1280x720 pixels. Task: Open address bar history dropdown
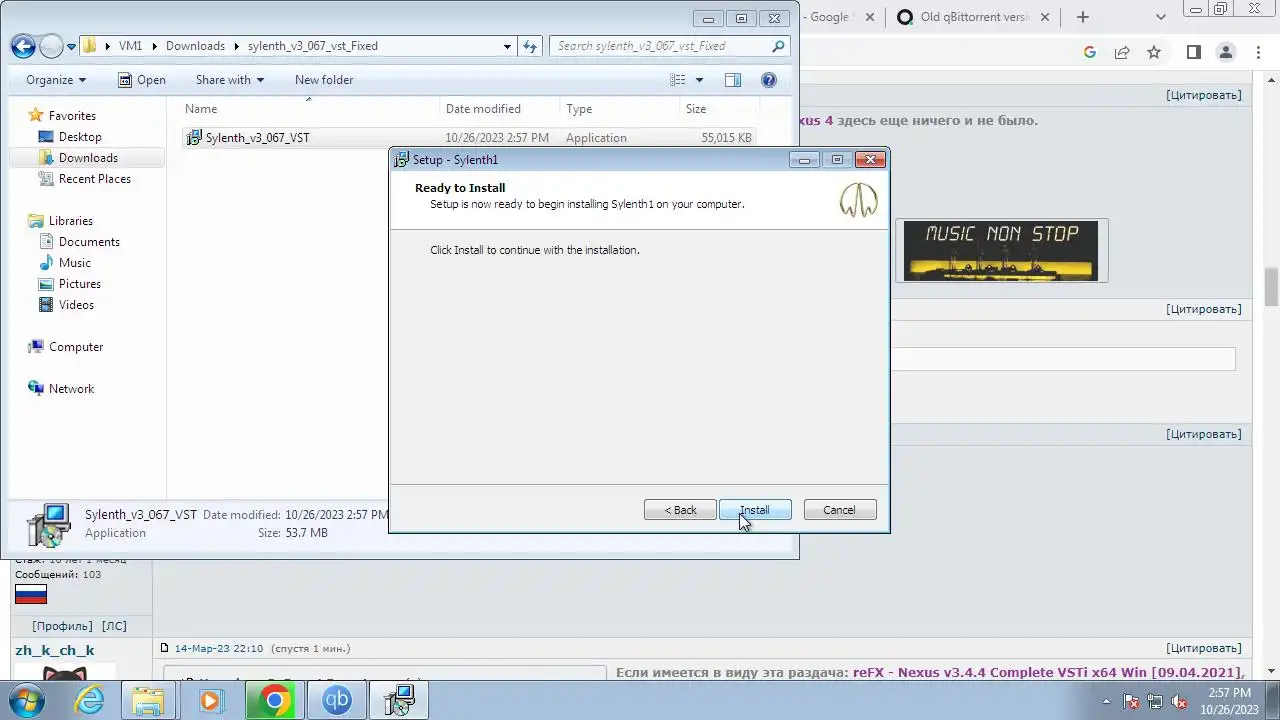coord(508,46)
